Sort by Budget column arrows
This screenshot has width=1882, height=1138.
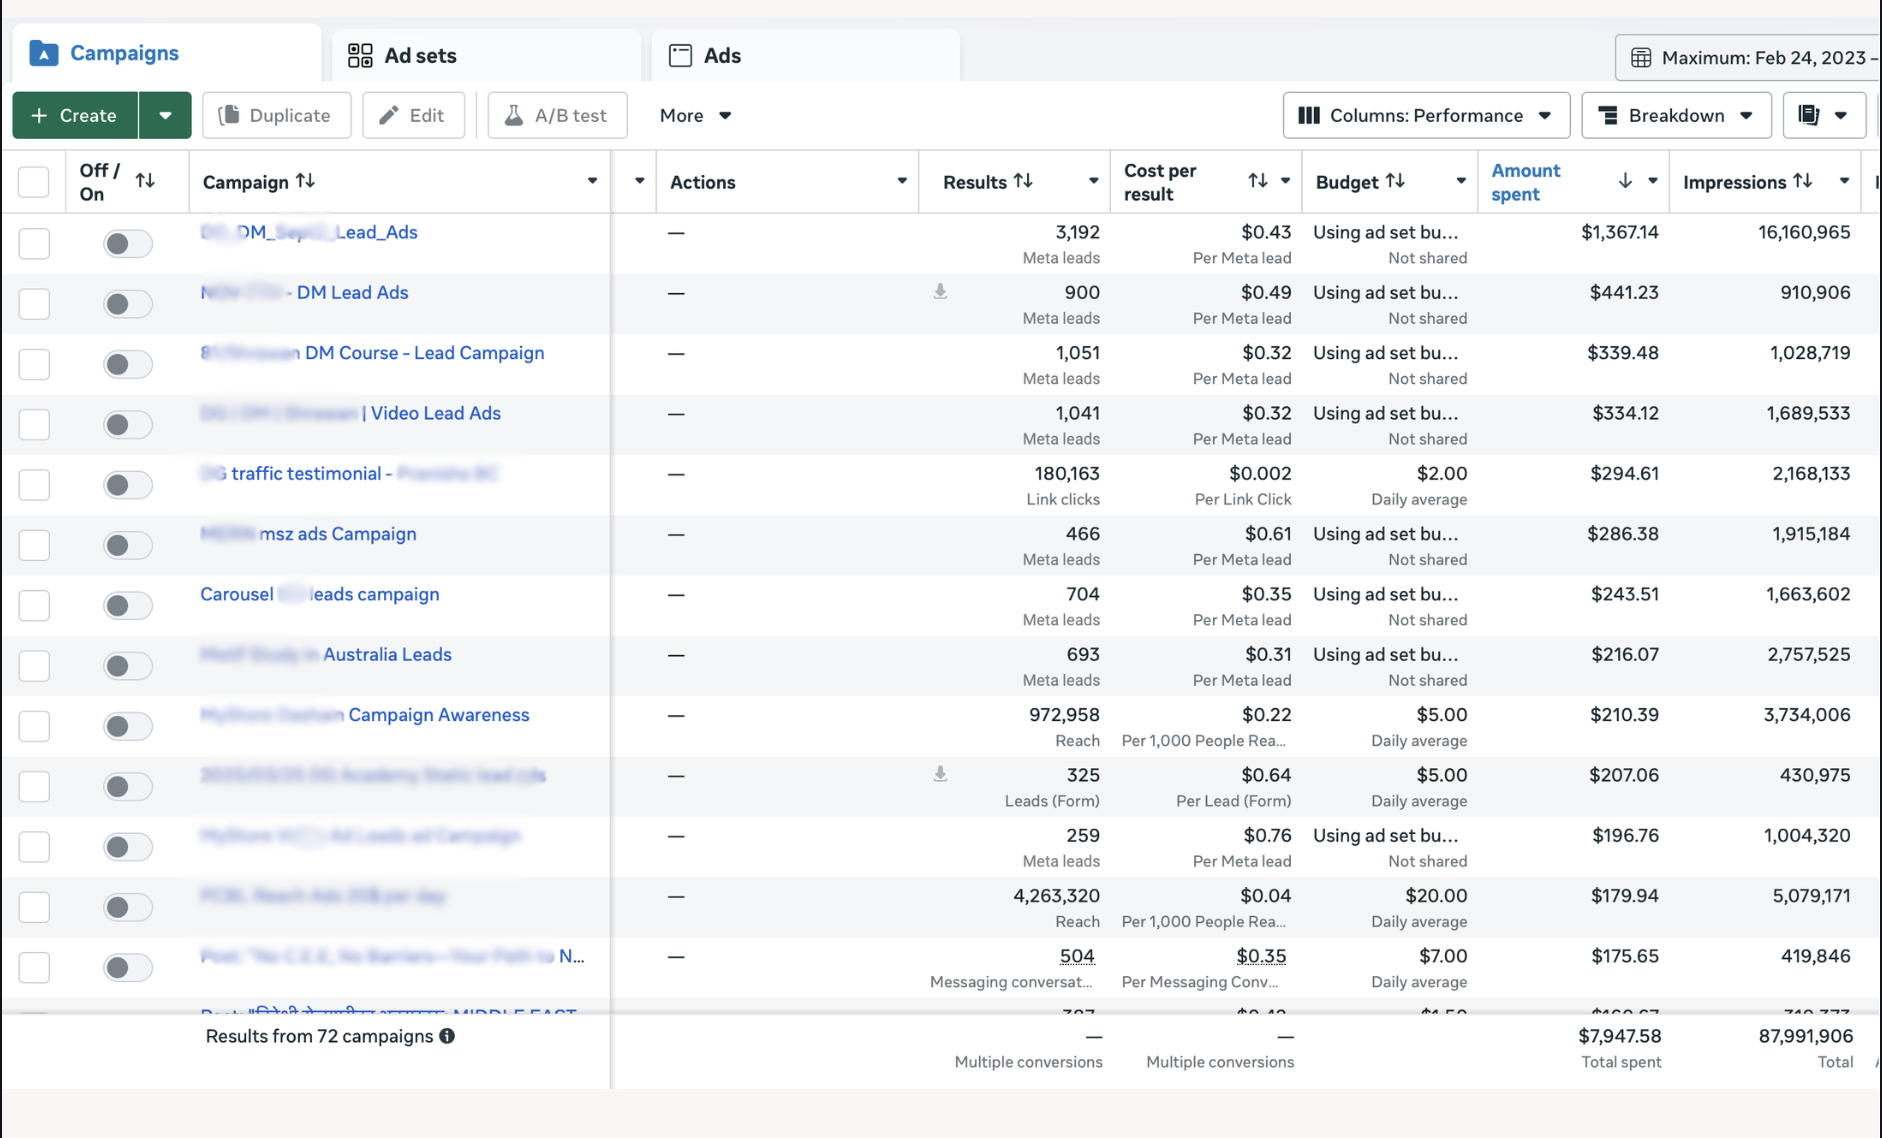pos(1395,180)
